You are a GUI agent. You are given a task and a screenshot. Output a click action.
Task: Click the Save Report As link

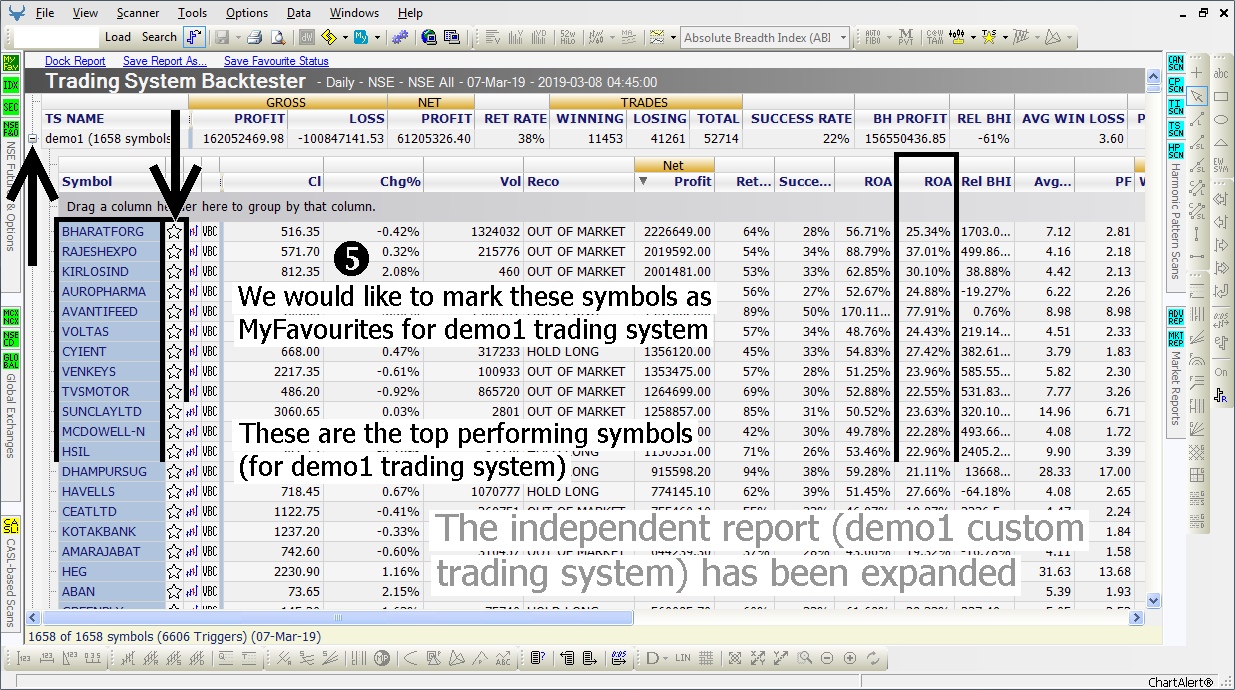coord(165,61)
